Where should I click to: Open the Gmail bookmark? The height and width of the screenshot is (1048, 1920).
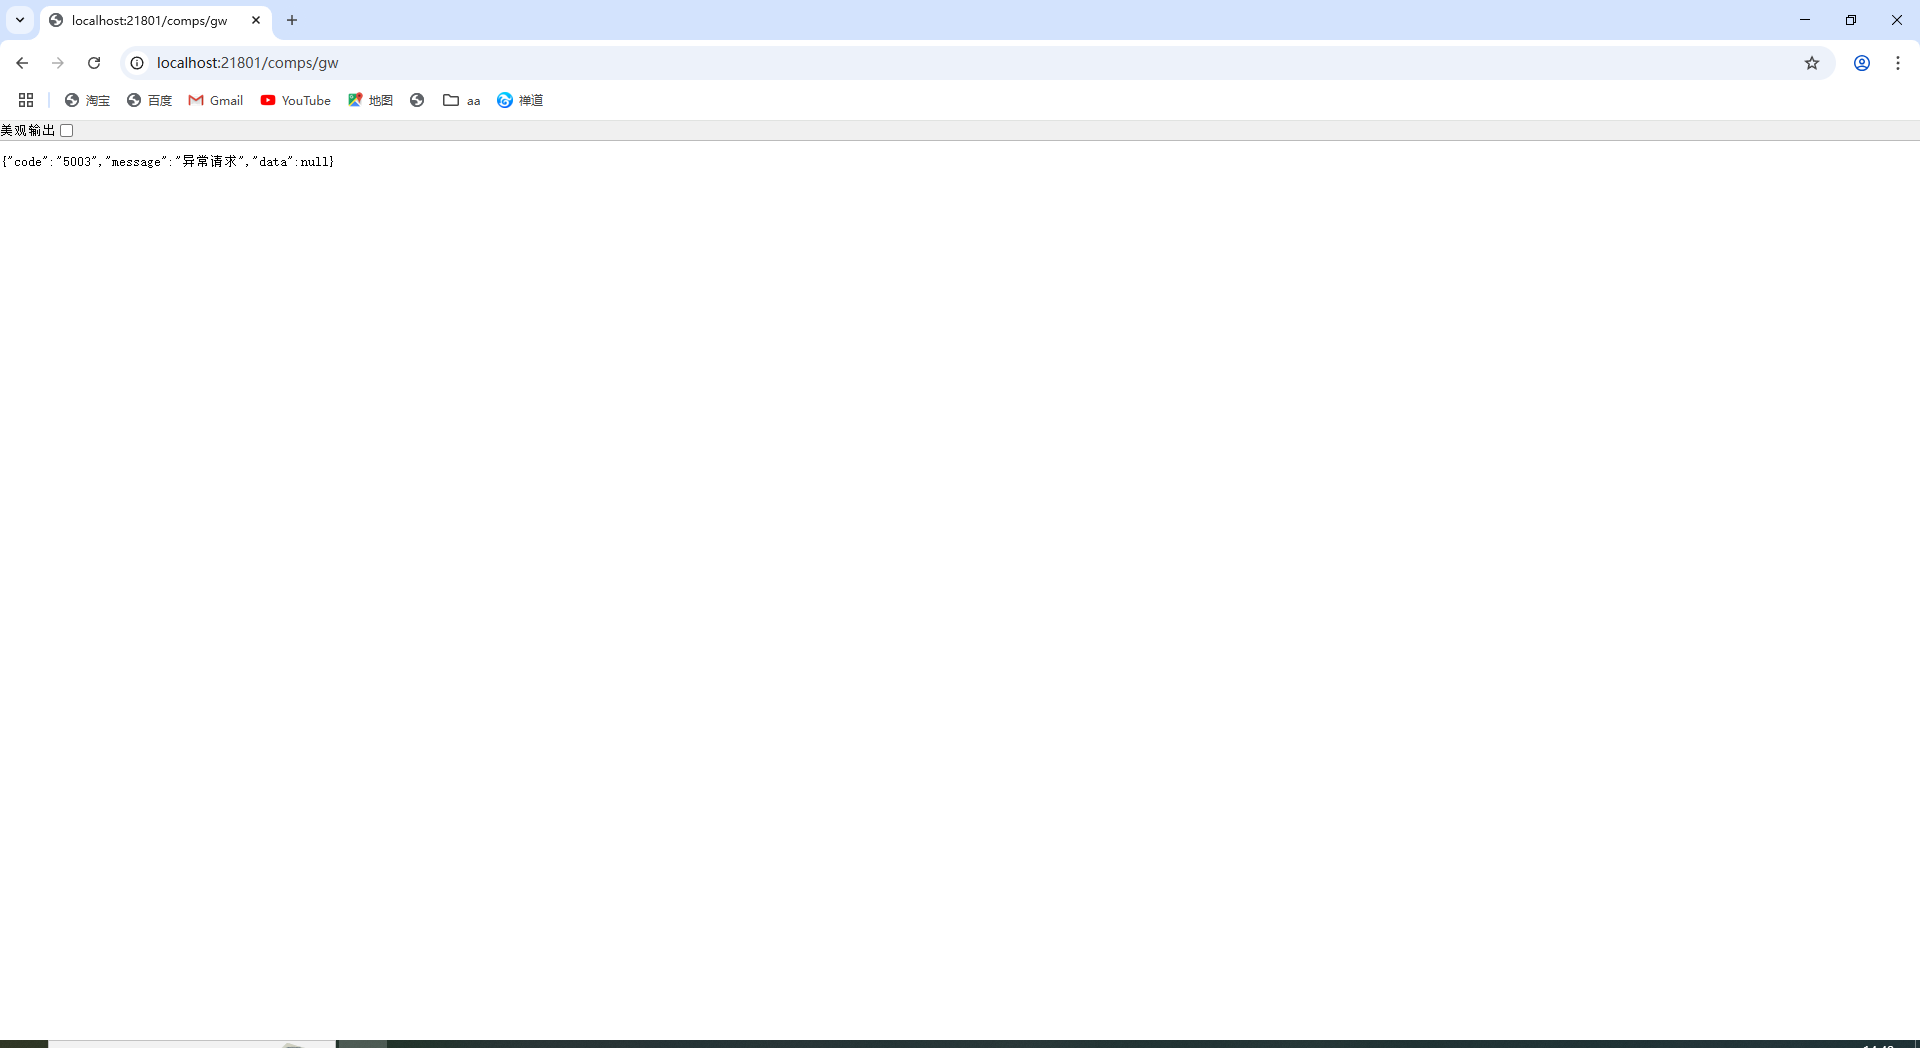216,100
